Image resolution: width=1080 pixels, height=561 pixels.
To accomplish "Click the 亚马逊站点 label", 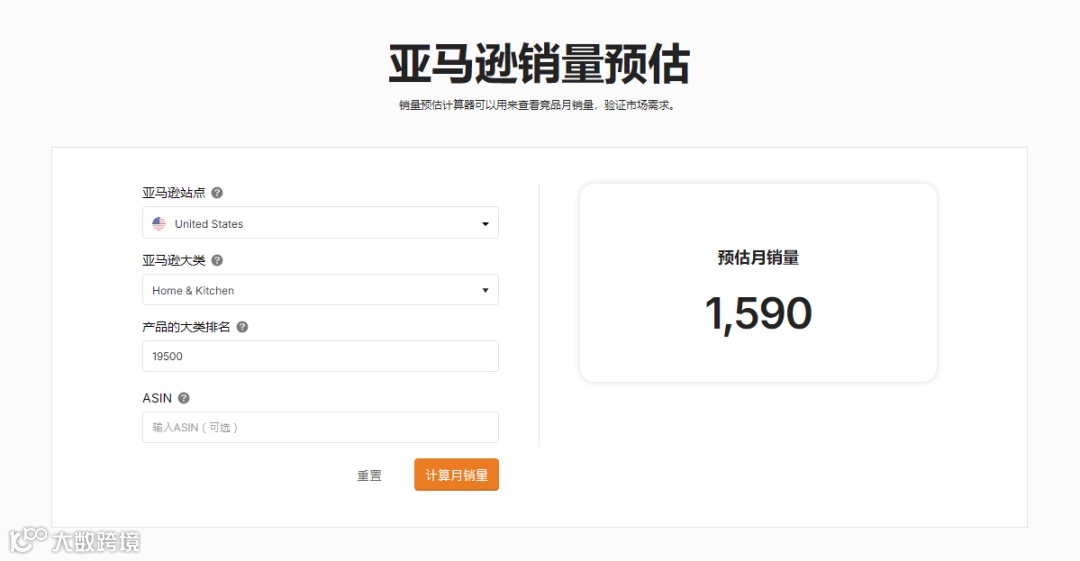I will [174, 193].
